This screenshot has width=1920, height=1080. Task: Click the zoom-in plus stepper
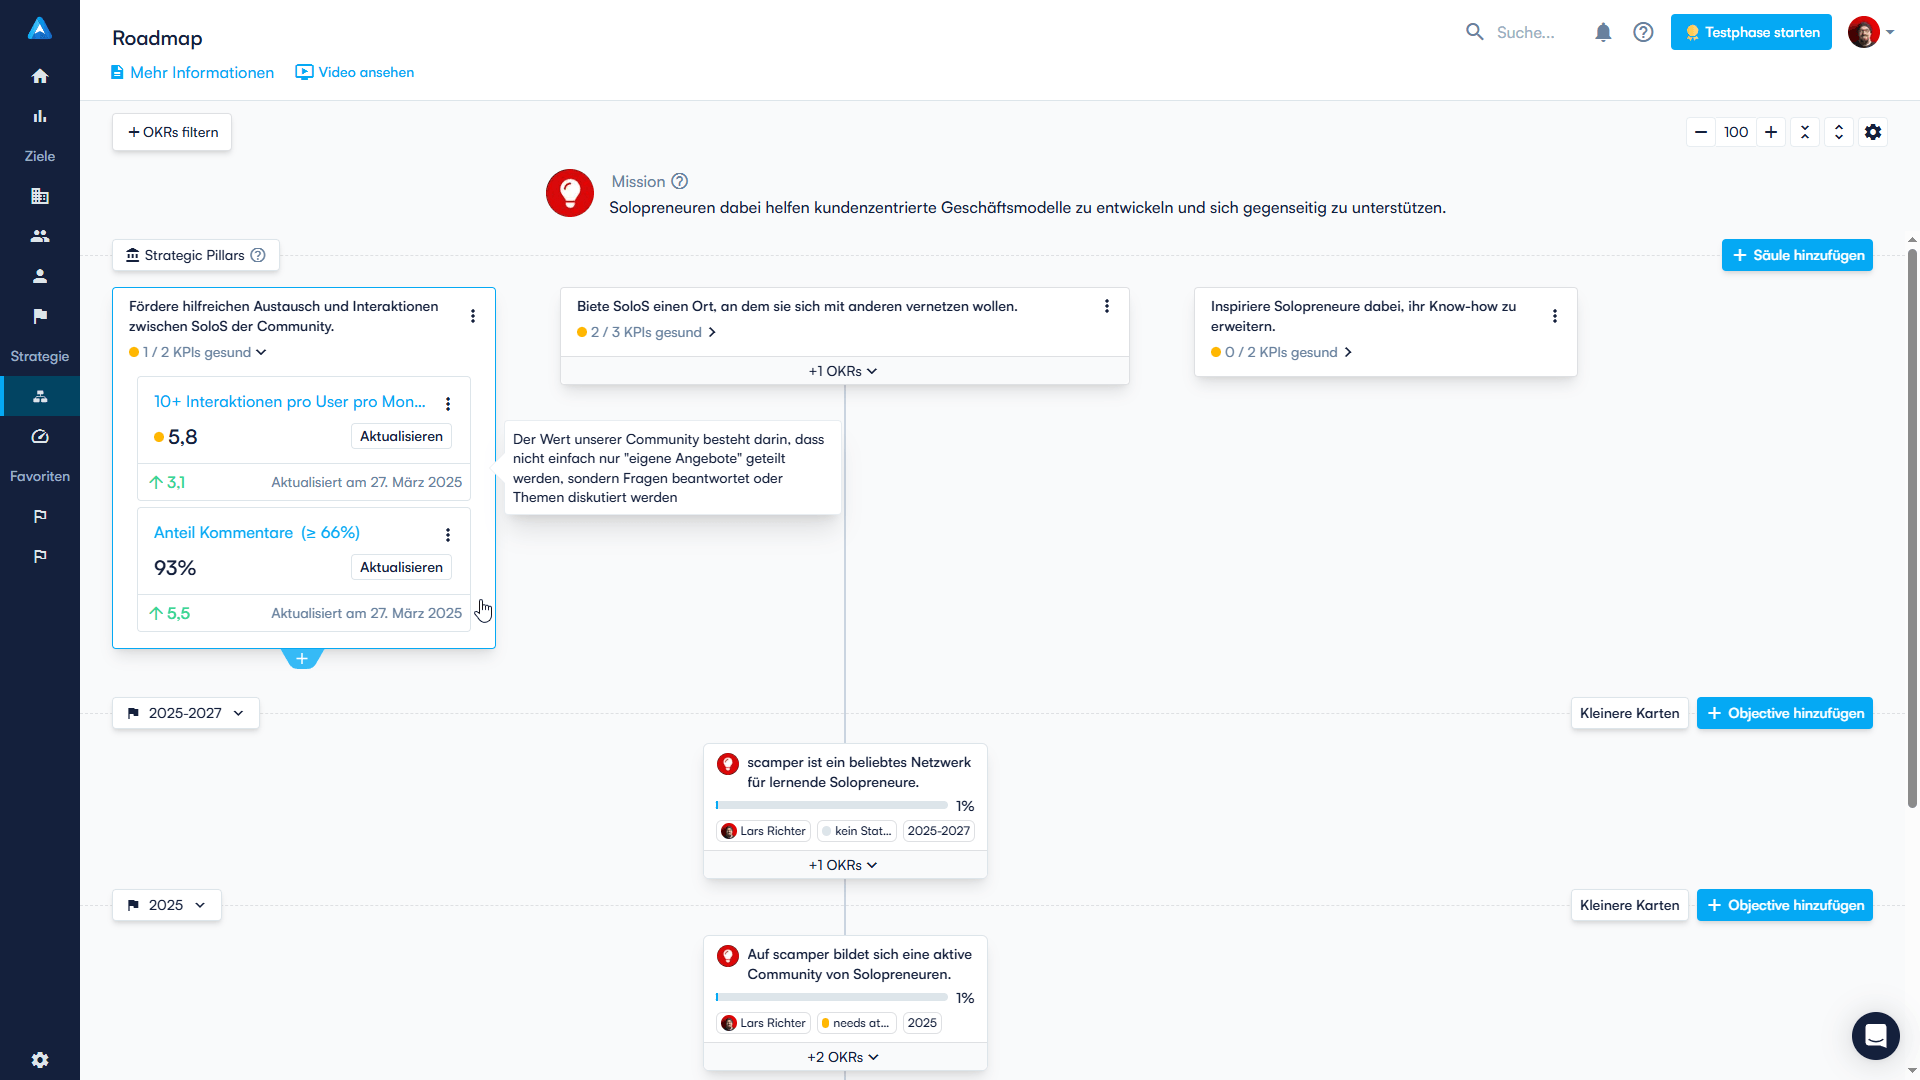(1771, 132)
